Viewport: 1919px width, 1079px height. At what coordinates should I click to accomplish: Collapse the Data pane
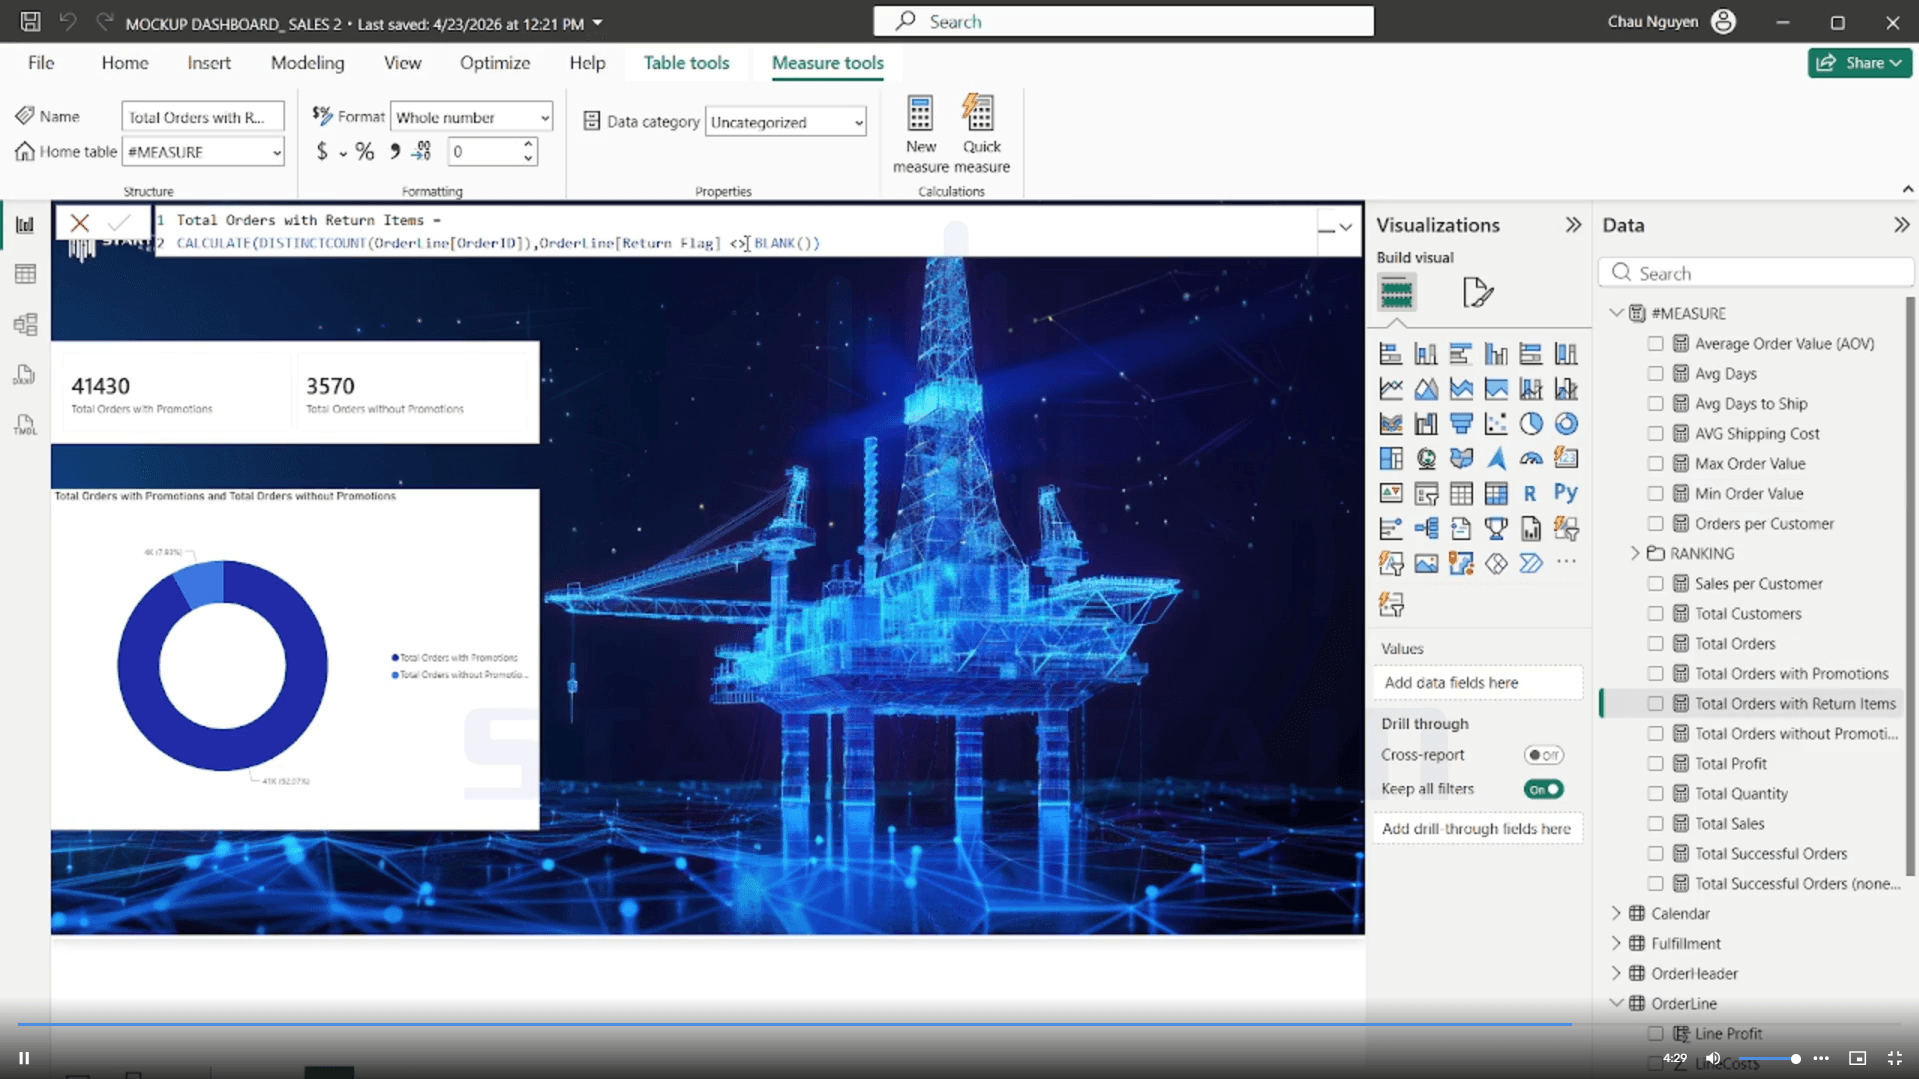coord(1901,225)
